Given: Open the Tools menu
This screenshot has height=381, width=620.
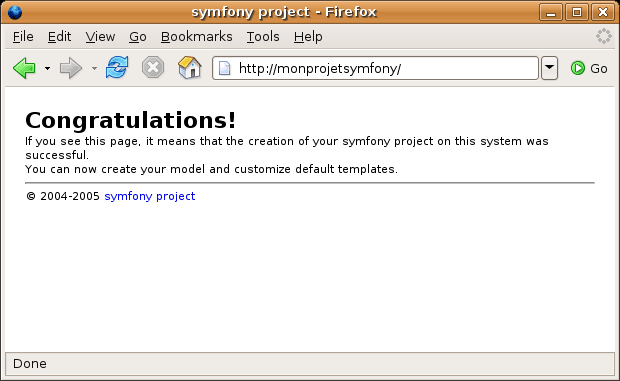Looking at the screenshot, I should (x=263, y=37).
